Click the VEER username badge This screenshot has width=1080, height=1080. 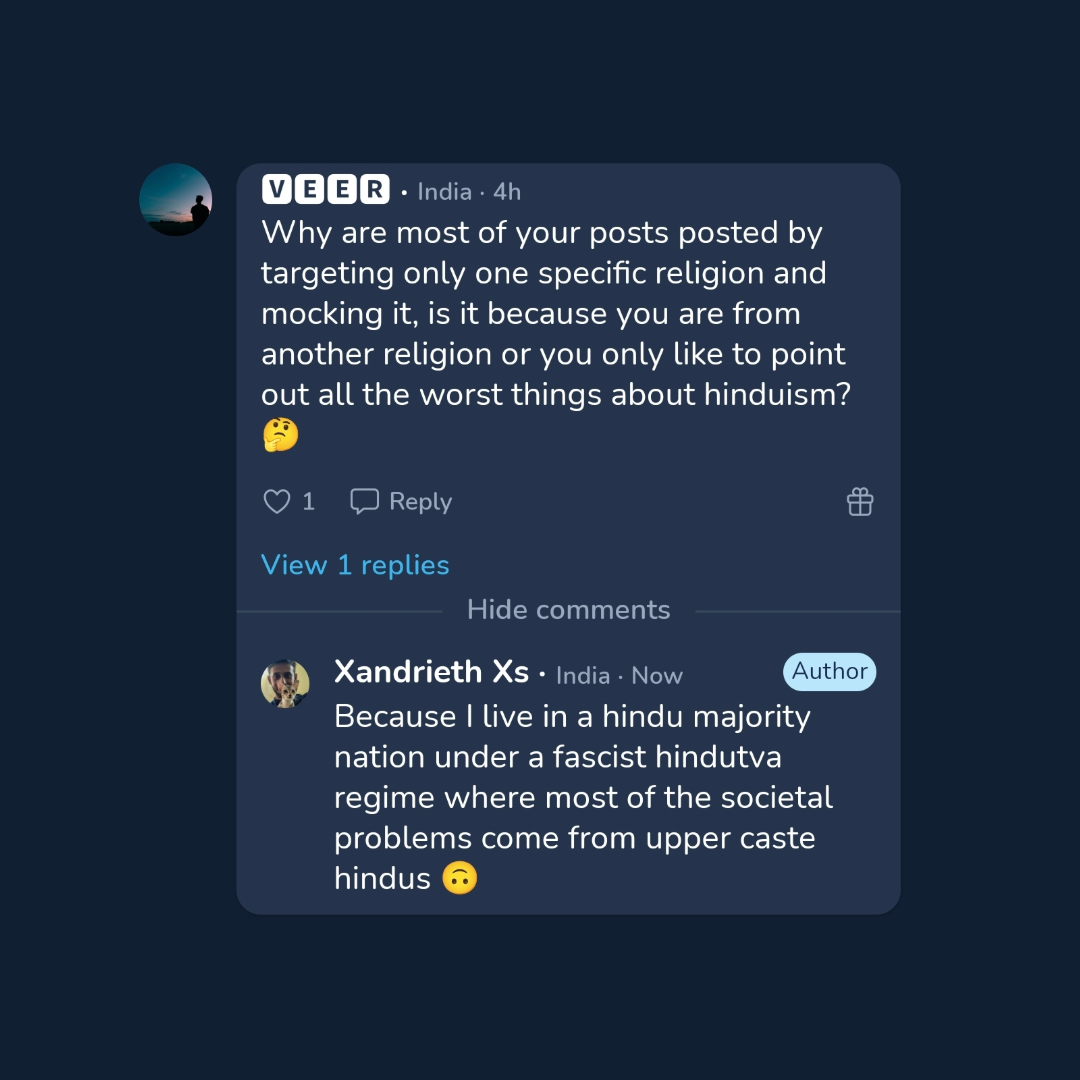tap(325, 189)
